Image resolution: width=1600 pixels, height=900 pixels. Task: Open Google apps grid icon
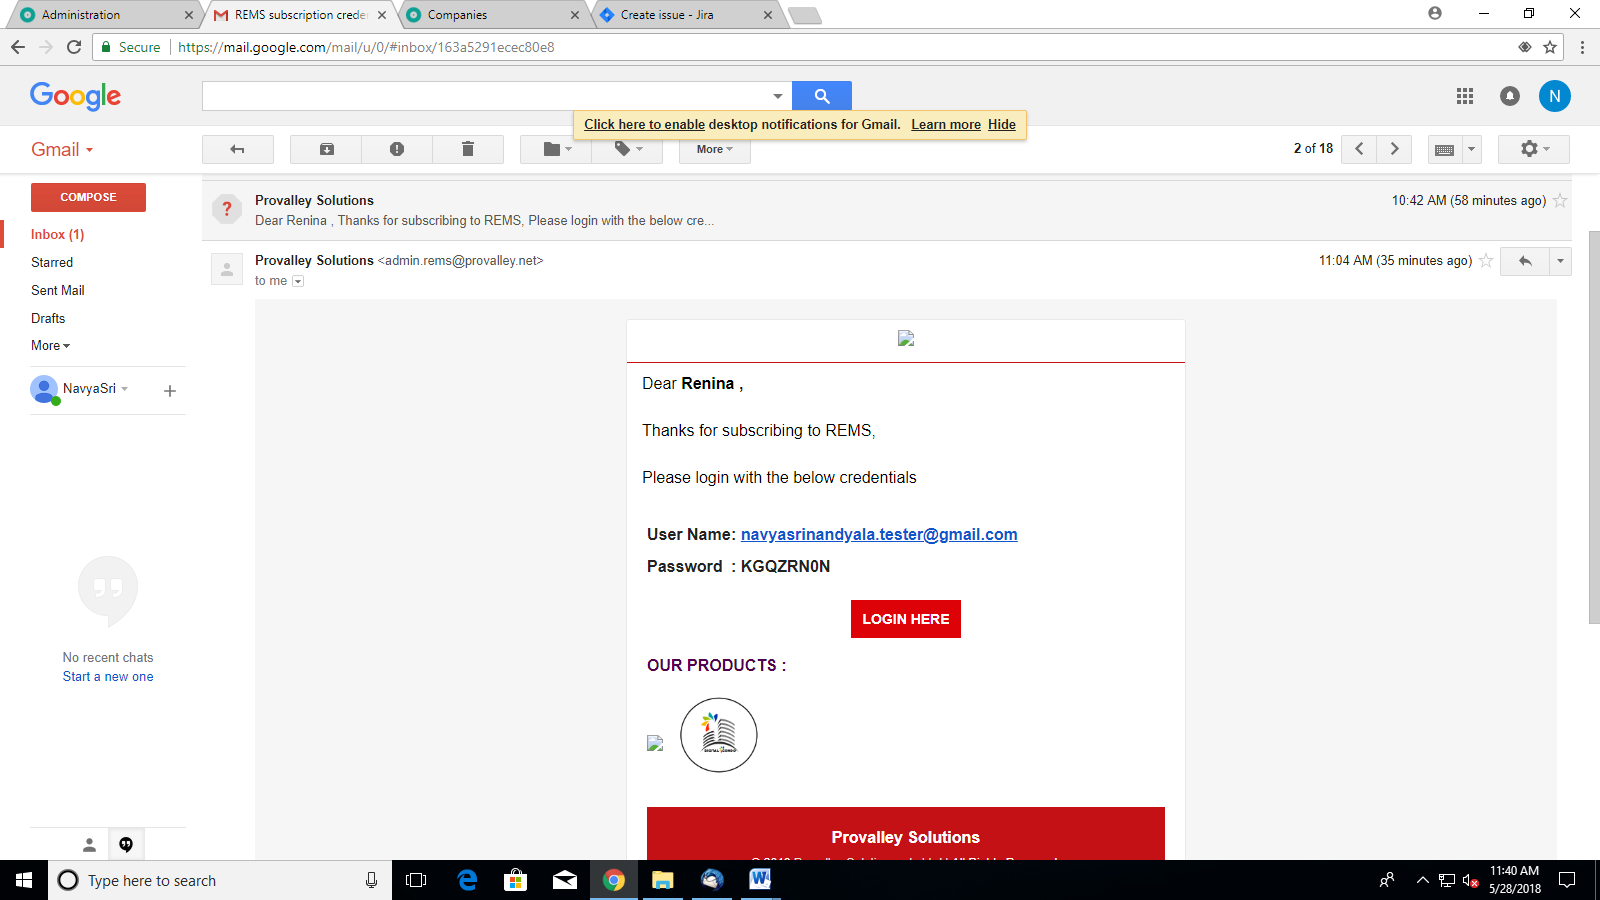coord(1465,96)
